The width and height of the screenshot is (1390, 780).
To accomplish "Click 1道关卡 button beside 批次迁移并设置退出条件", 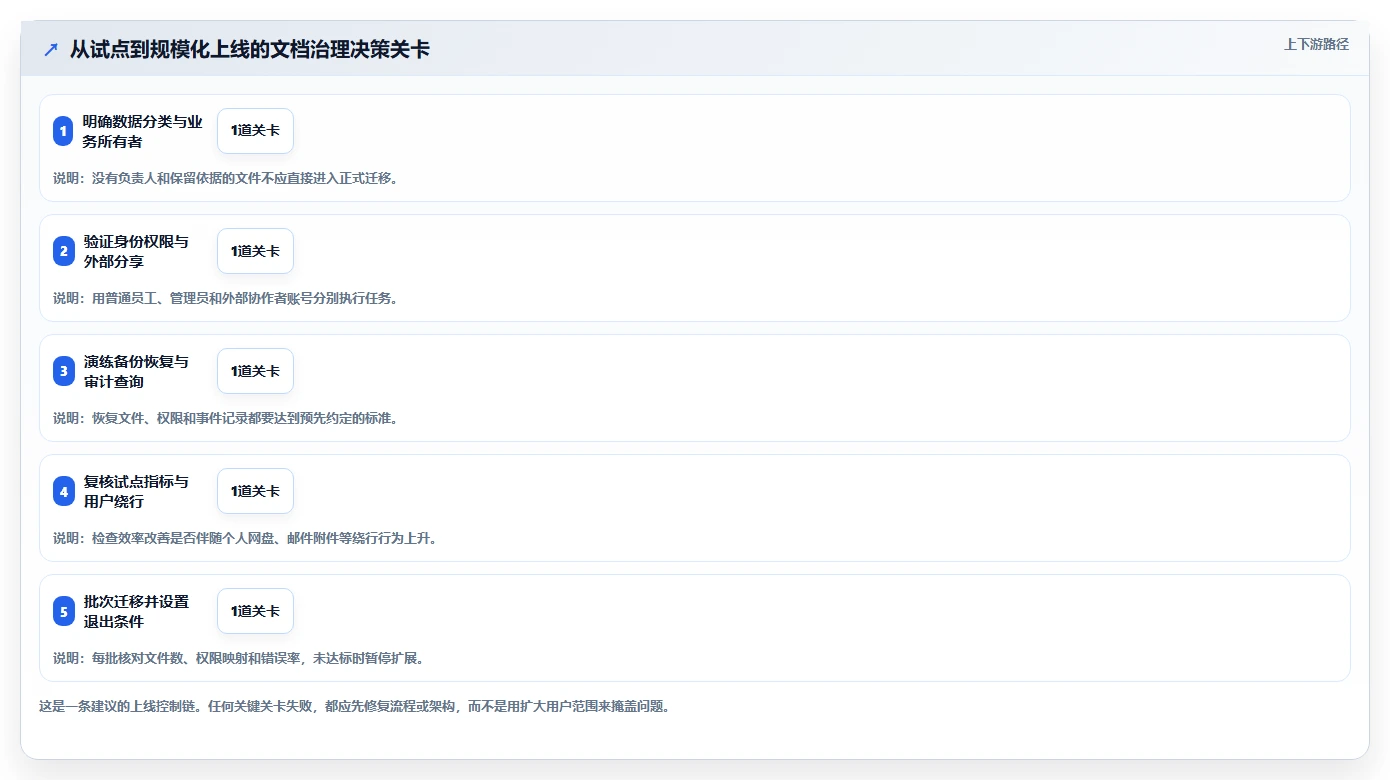I will click(255, 611).
